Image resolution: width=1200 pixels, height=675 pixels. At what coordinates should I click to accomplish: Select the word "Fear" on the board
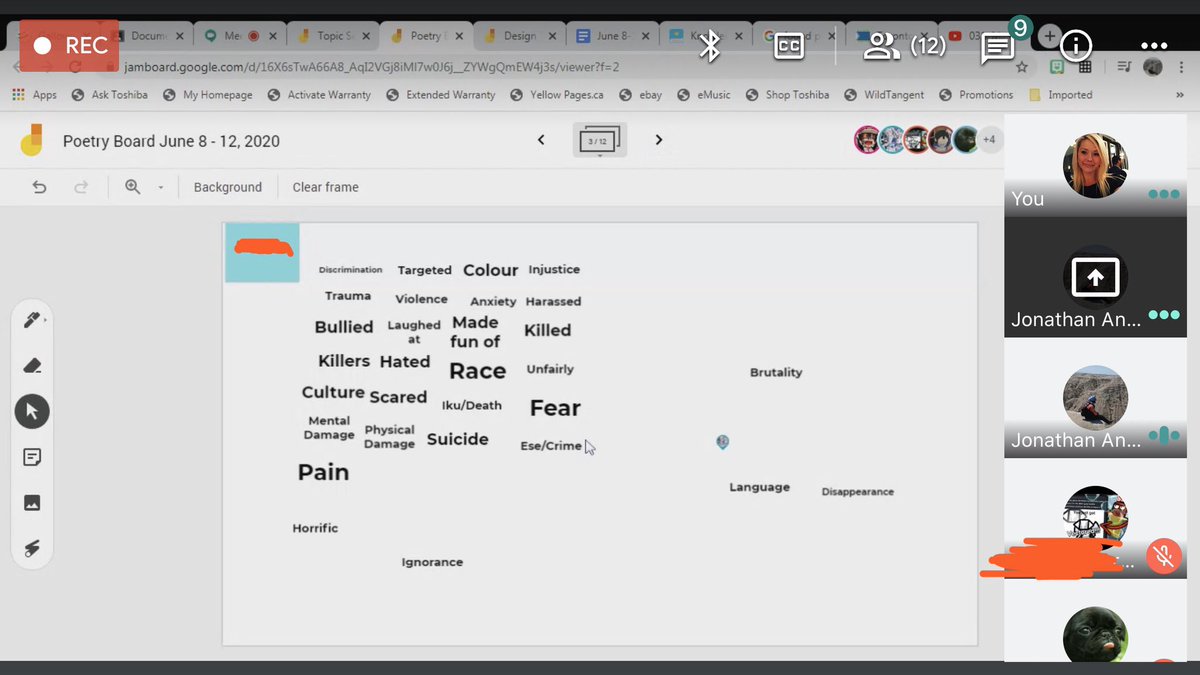(555, 408)
